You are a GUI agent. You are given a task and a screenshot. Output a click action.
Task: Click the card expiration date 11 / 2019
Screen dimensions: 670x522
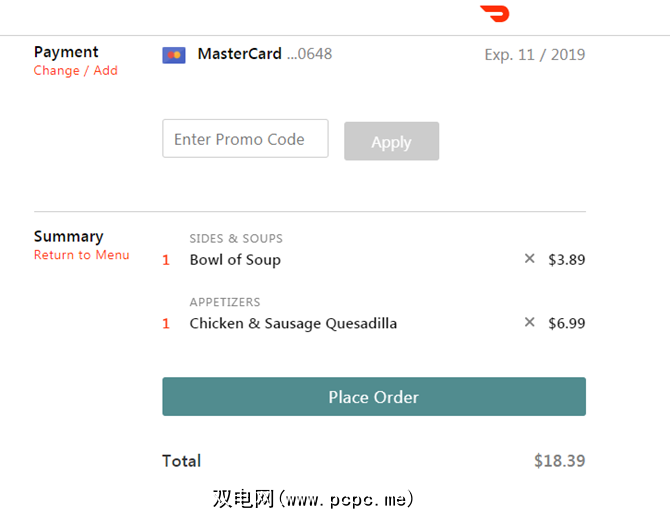pos(535,55)
